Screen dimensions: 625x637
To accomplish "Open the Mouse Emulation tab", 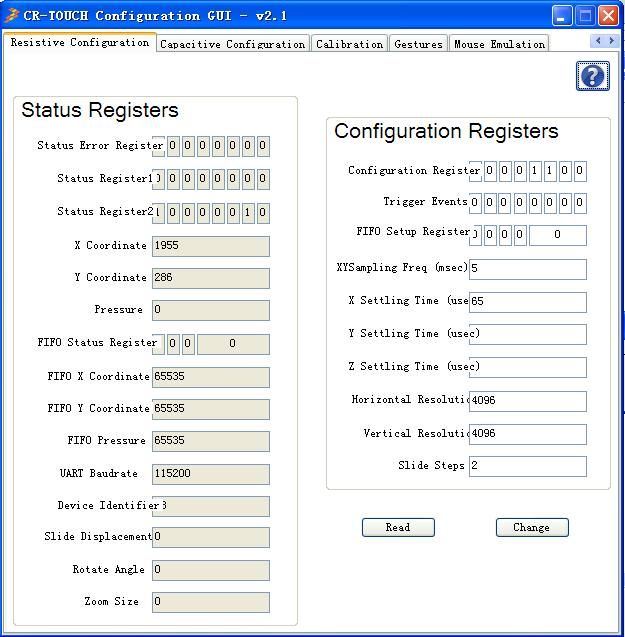I will point(499,44).
